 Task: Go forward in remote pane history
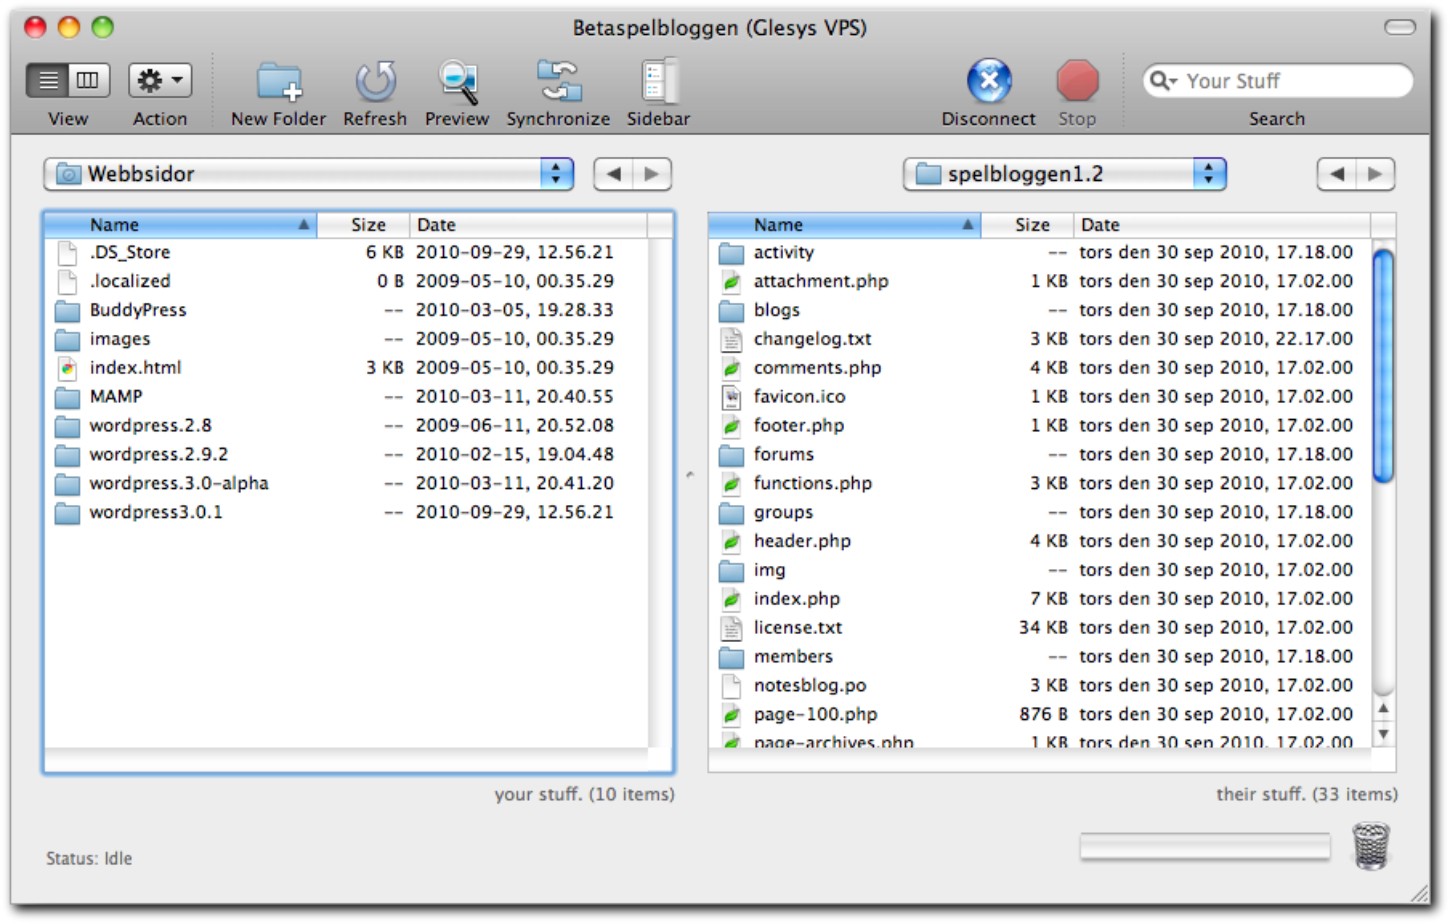point(1375,174)
